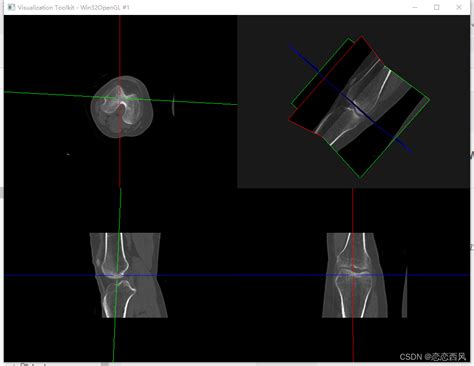Viewport: 474px width, 366px height.
Task: Click the coronal knee image at bottom right
Action: [x=355, y=275]
